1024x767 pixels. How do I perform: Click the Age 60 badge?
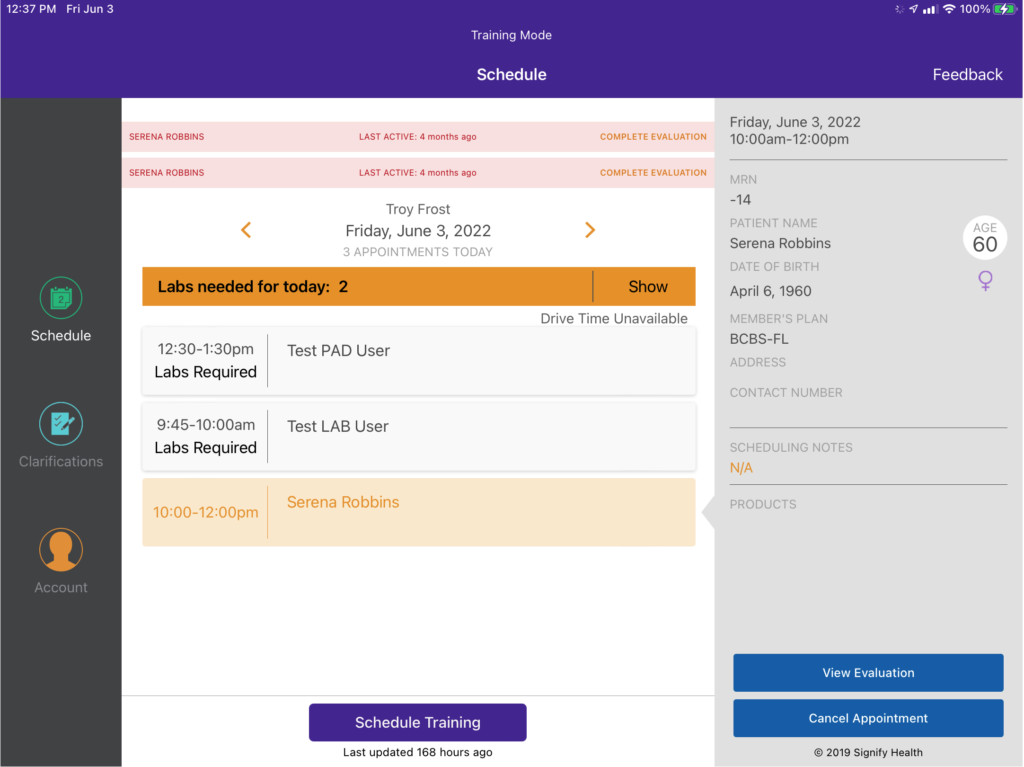985,239
